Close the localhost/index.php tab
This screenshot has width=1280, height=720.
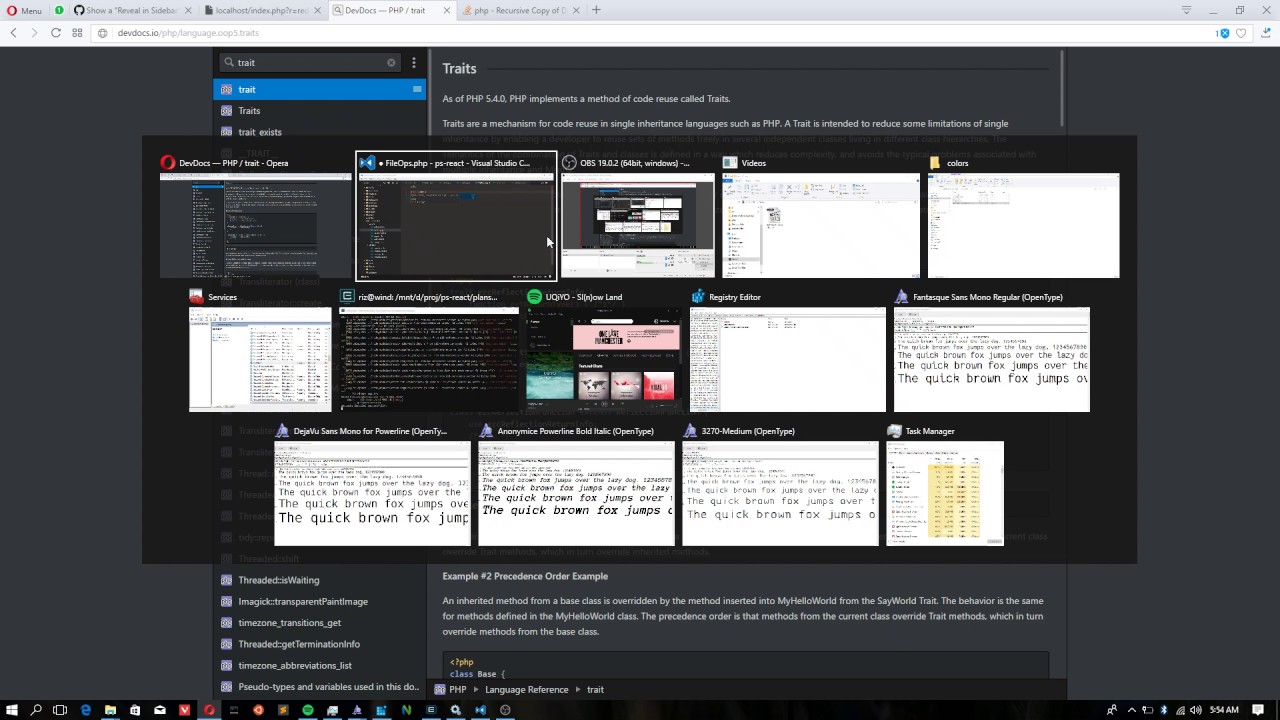coord(317,10)
